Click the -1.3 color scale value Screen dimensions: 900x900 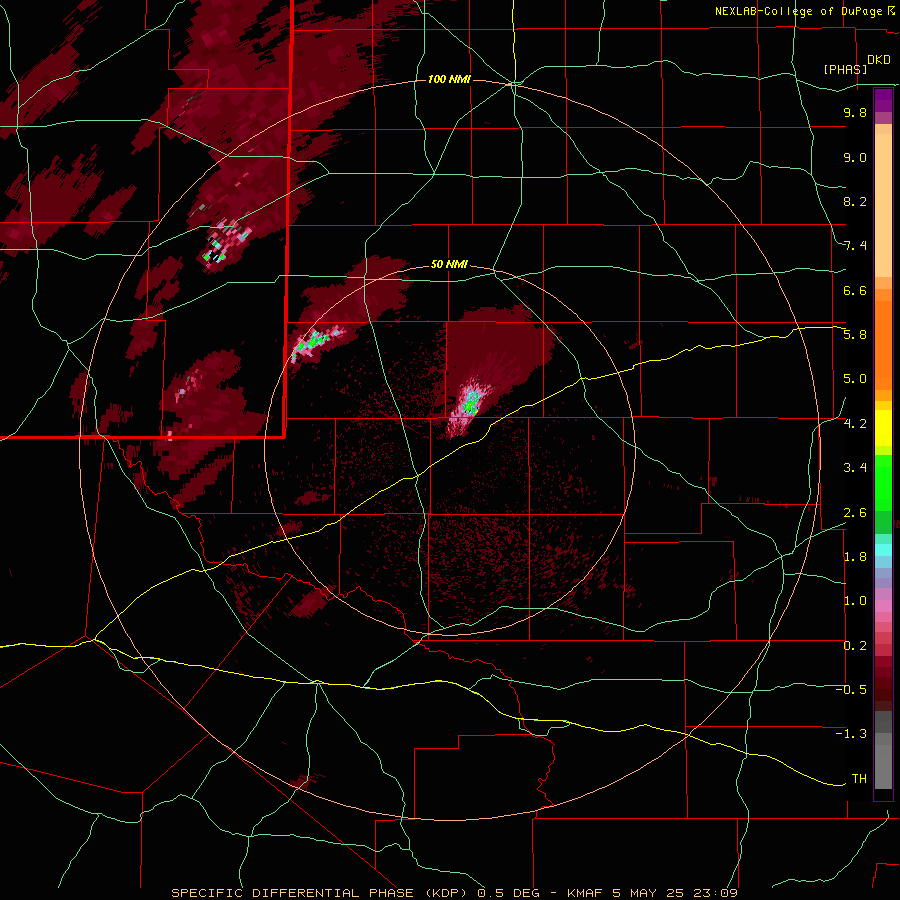point(851,734)
